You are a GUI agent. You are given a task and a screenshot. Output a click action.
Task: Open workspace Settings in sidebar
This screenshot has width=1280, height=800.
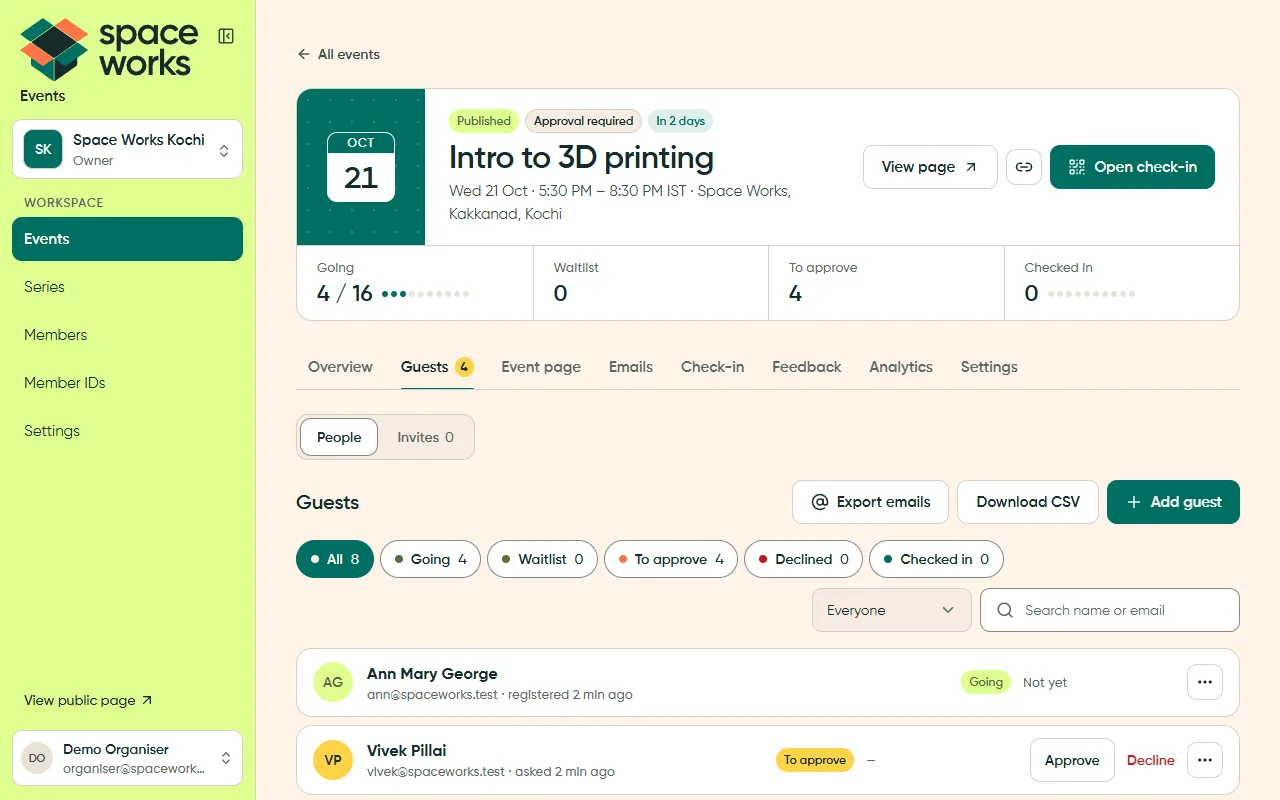click(x=127, y=431)
